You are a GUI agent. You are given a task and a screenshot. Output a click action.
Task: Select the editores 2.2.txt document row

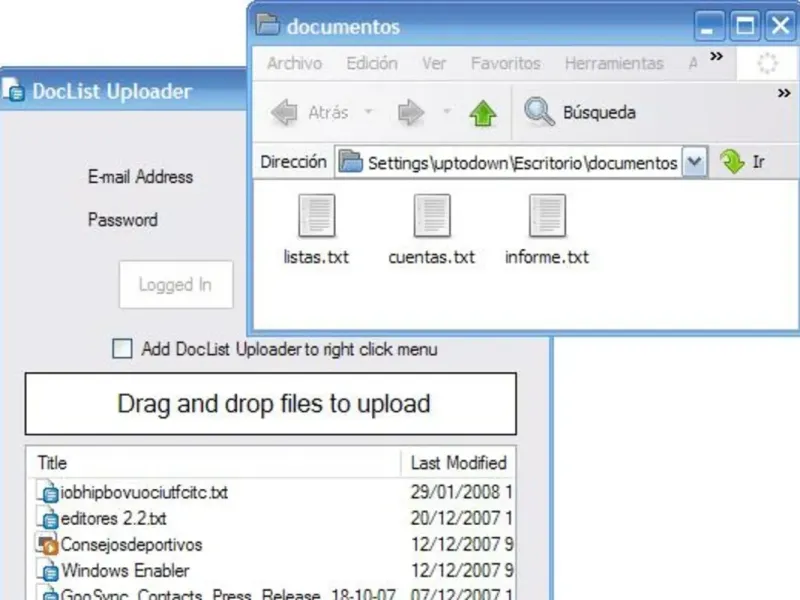pyautogui.click(x=273, y=519)
